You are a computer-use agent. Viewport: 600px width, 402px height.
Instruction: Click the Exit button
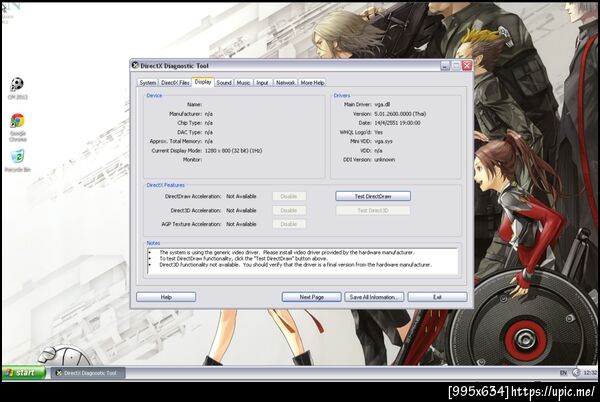click(x=437, y=297)
